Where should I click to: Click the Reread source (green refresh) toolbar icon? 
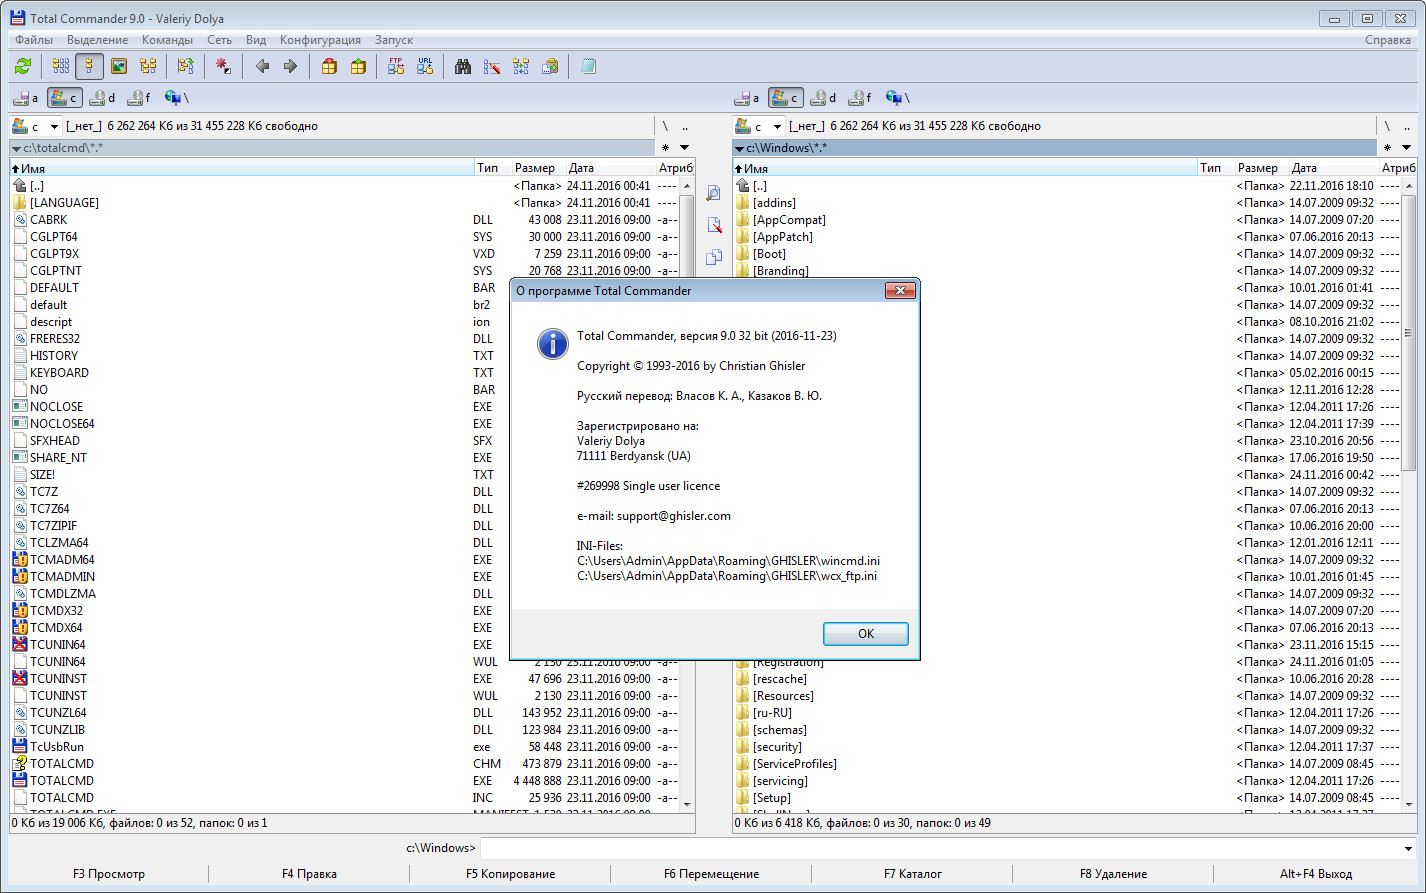point(23,66)
